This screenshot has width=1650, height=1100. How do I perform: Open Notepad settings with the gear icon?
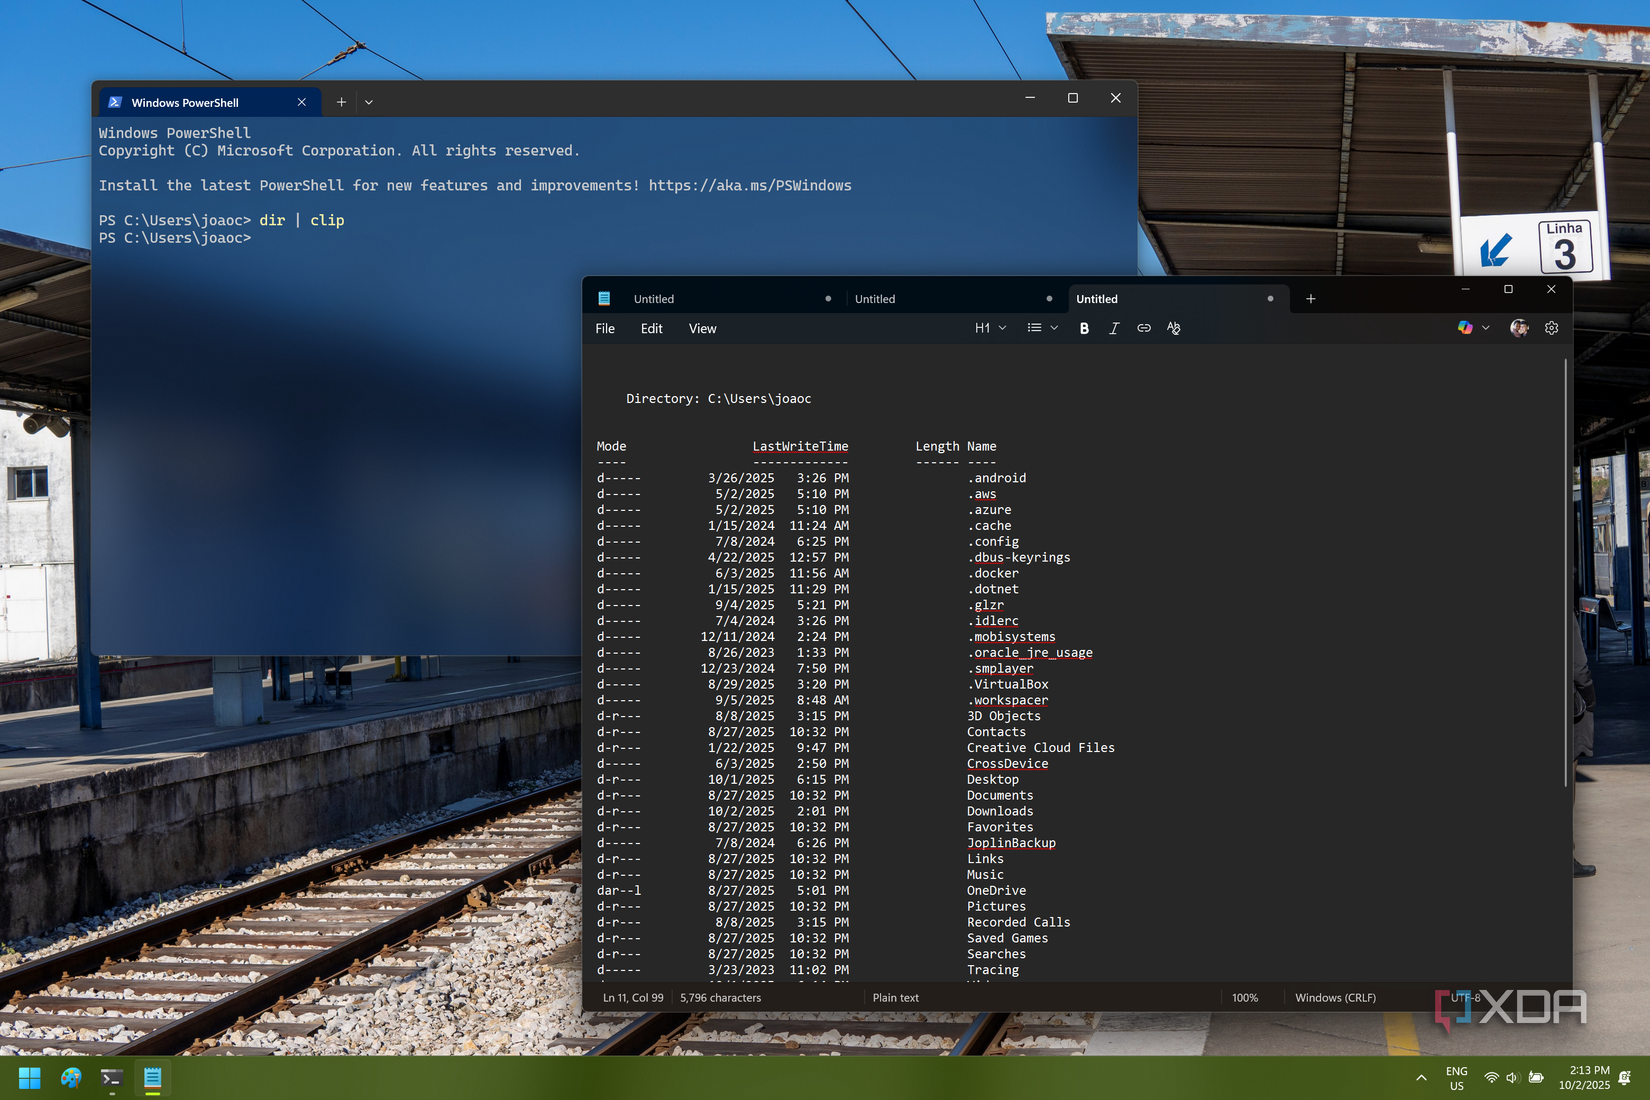coord(1551,328)
